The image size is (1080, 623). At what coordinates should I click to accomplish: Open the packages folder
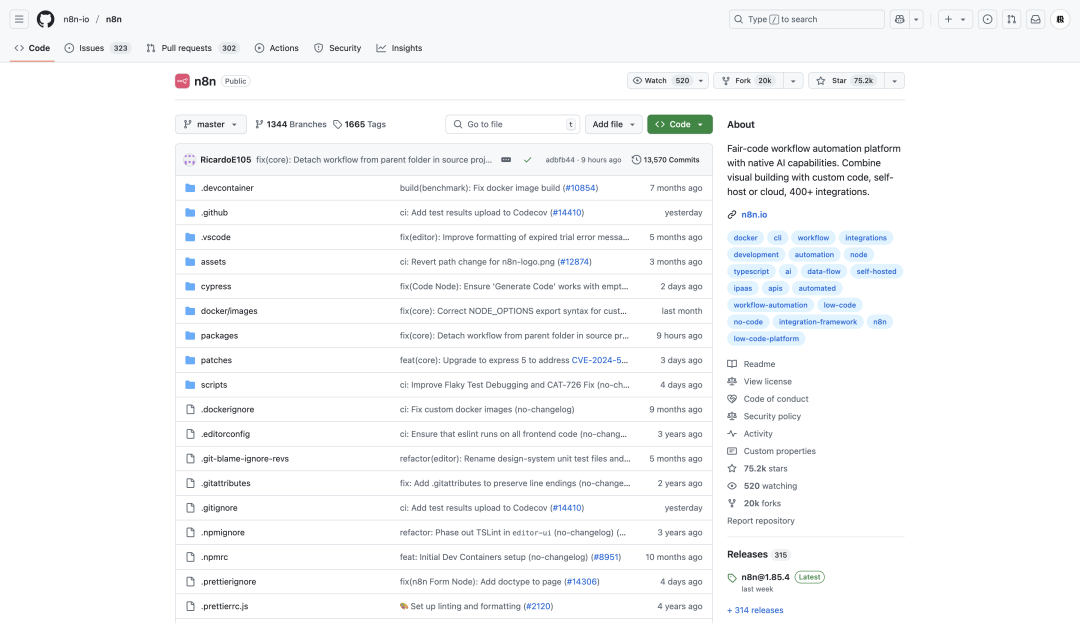(x=219, y=336)
